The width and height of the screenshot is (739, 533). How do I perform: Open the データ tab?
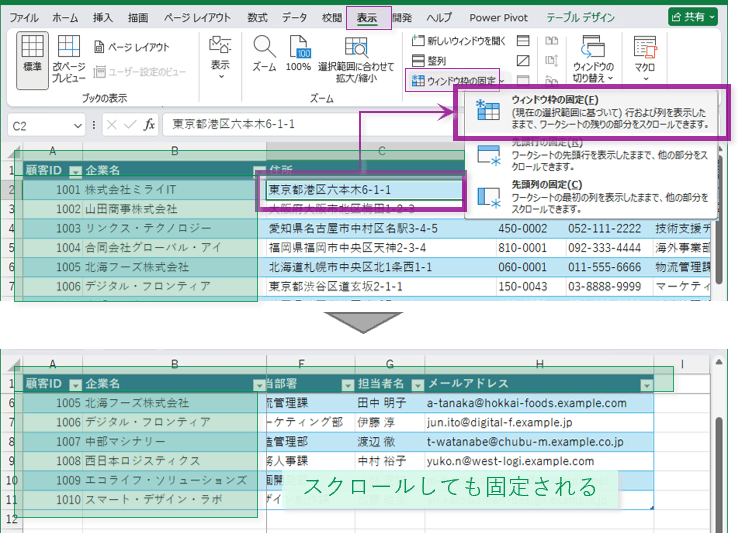[295, 18]
